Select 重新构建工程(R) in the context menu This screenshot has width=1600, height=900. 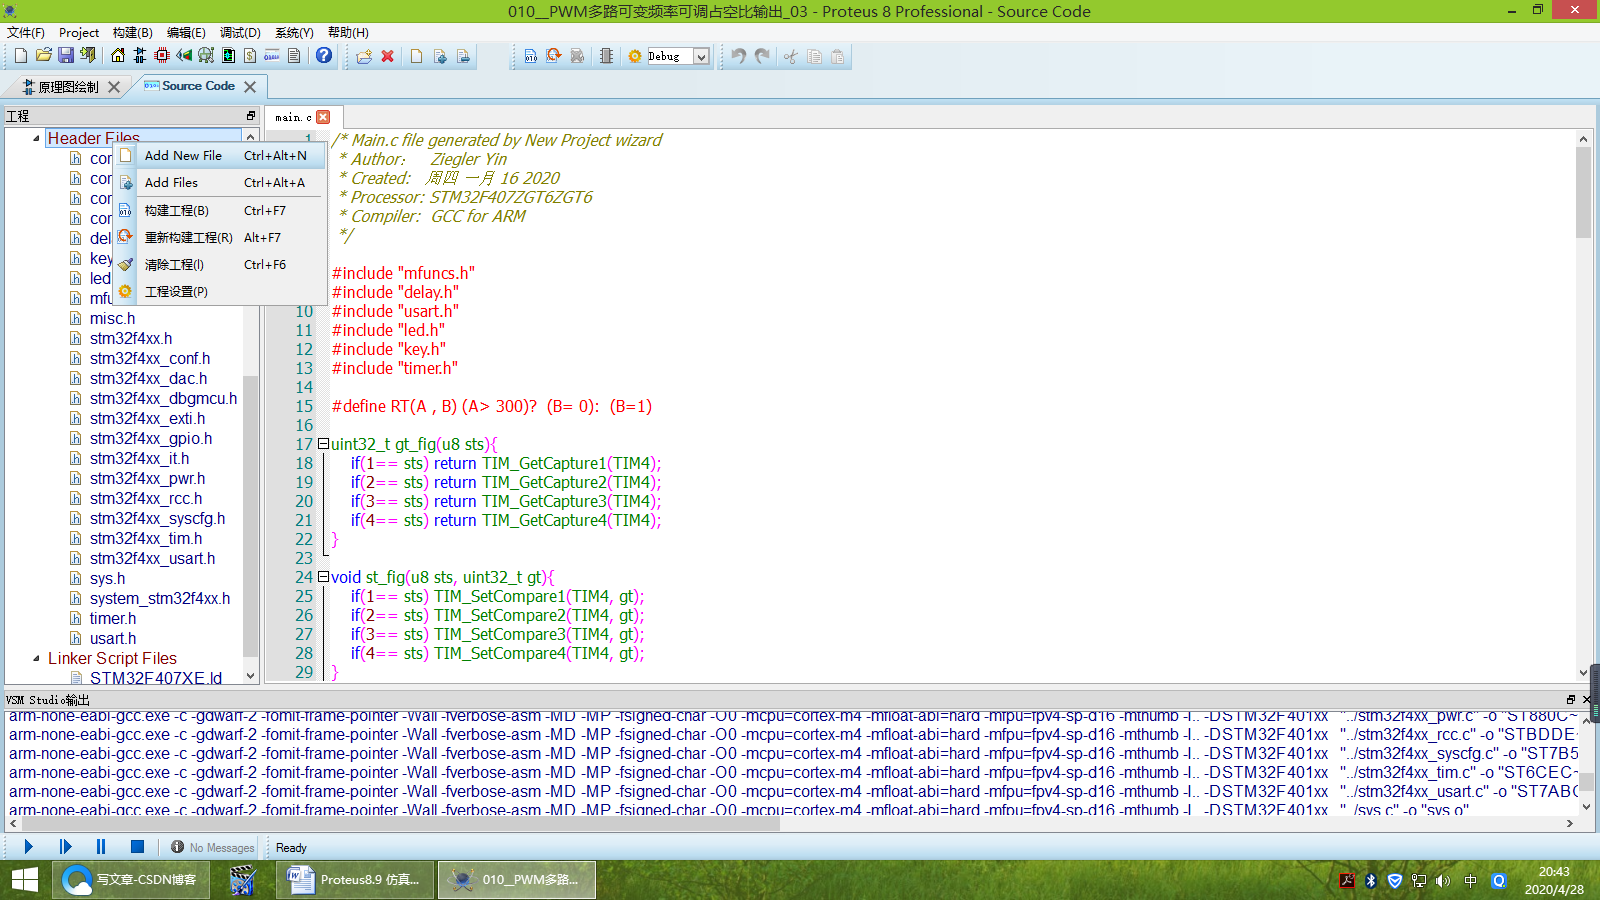click(x=220, y=238)
